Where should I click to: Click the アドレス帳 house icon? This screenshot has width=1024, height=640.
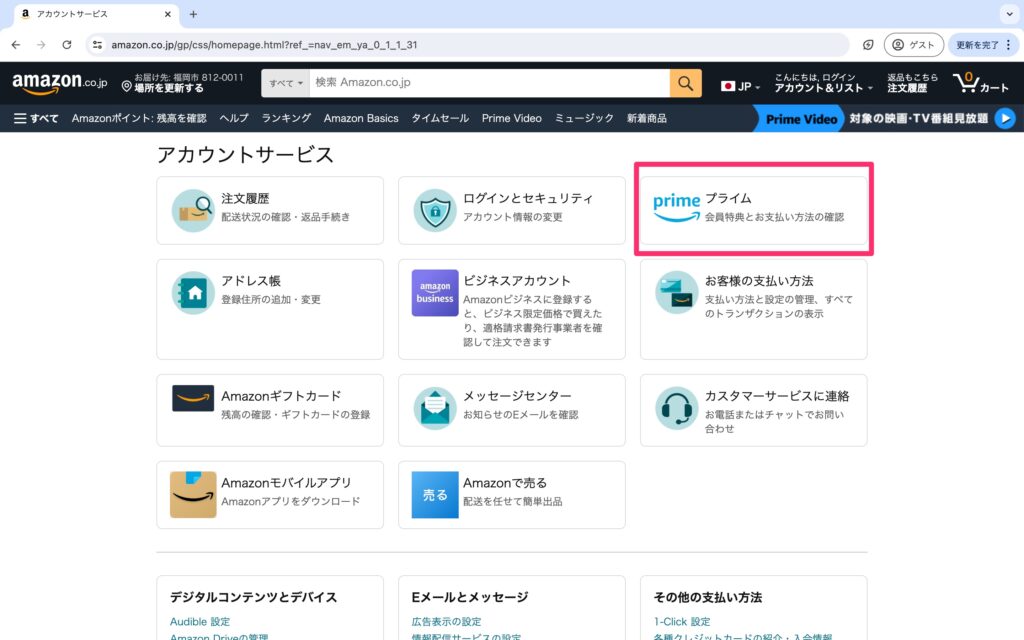193,293
